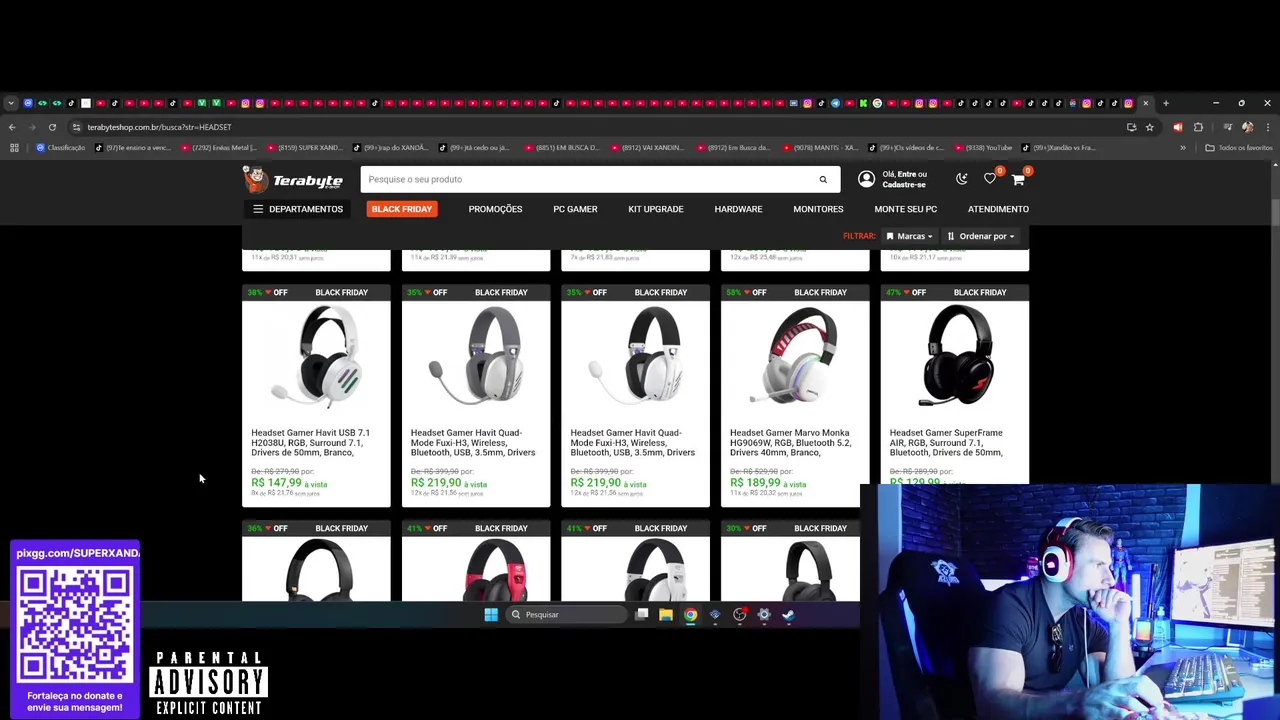Open the Atendimento menu
Viewport: 1280px width, 720px height.
tap(998, 209)
